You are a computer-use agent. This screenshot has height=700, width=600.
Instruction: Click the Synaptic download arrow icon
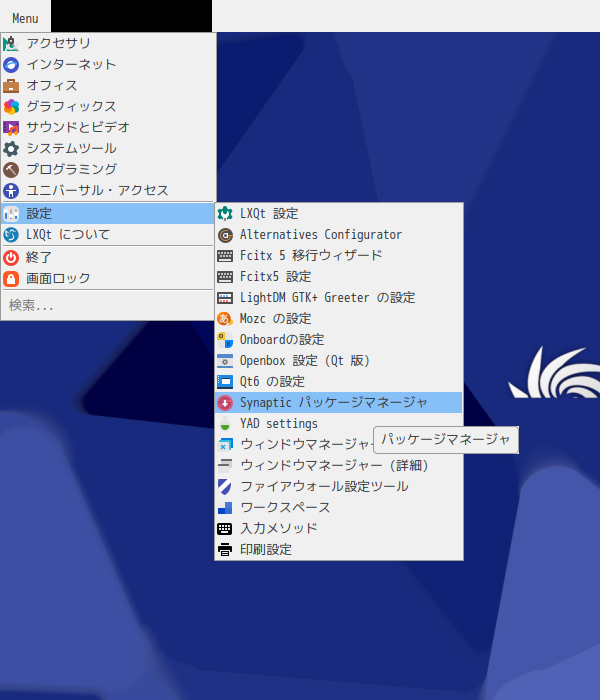coord(225,403)
